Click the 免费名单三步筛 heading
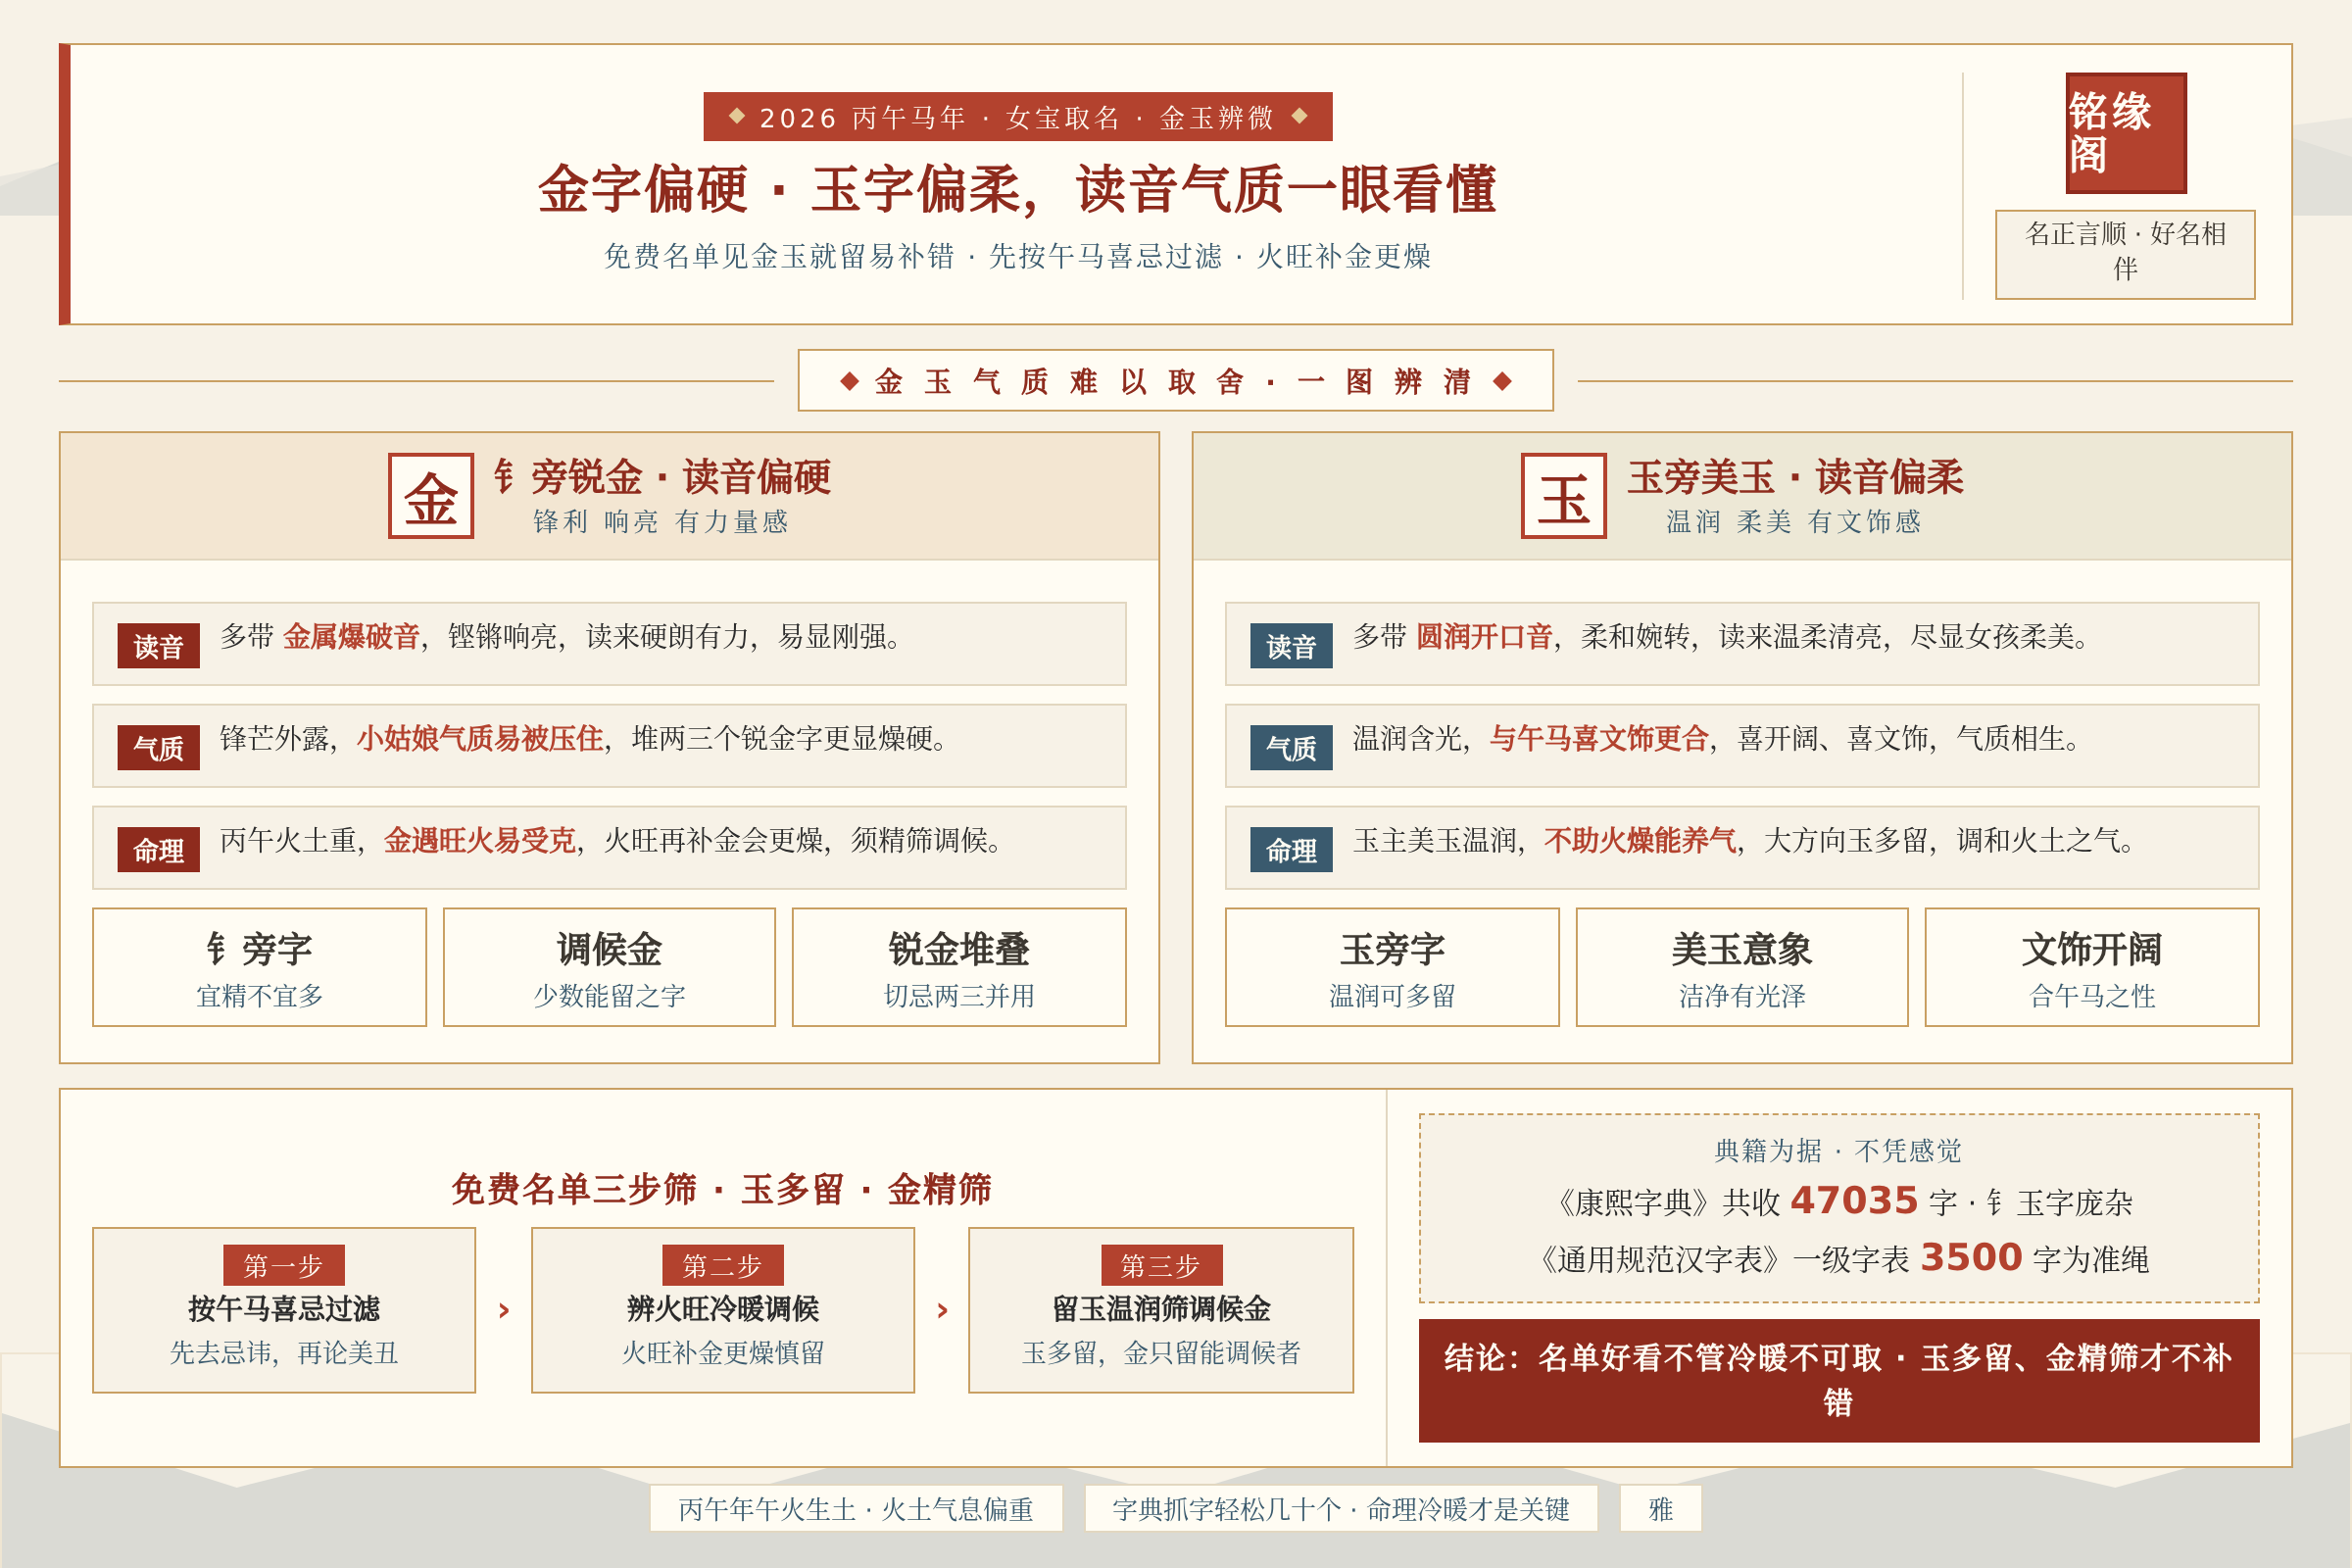This screenshot has width=2352, height=1568. 721,1189
